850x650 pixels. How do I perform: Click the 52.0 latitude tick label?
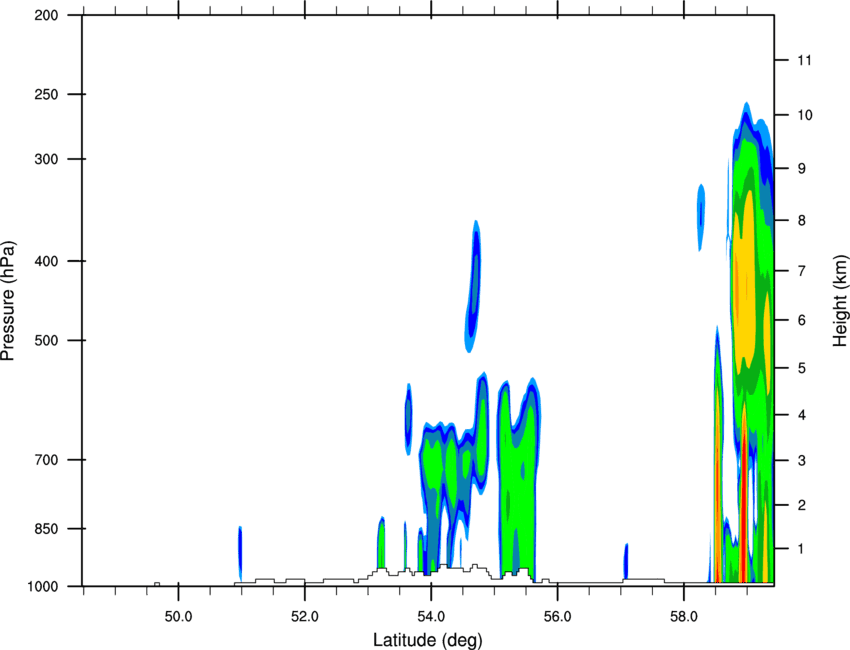coord(305,617)
